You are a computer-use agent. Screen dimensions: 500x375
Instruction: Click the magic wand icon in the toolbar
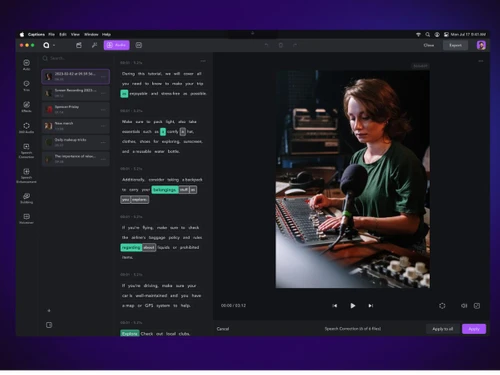tap(94, 45)
